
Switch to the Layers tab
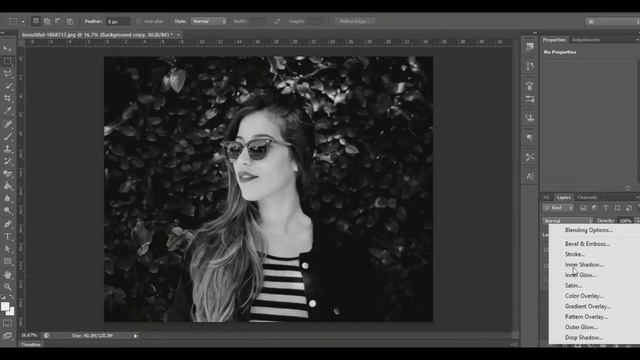click(564, 198)
